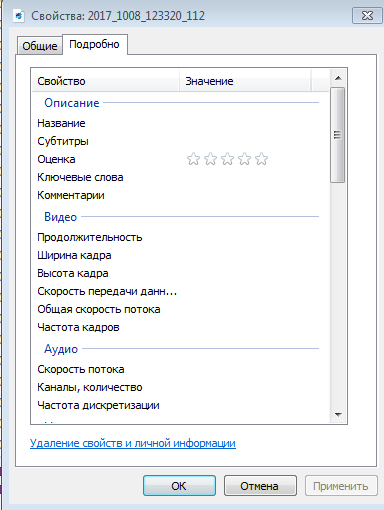
Task: Click the scrollbar down arrow
Action: (x=338, y=414)
